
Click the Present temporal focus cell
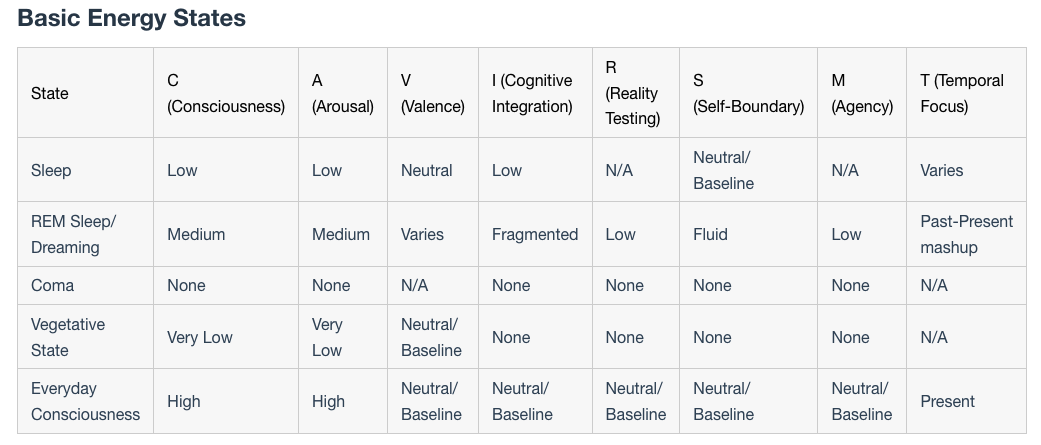[x=947, y=401]
